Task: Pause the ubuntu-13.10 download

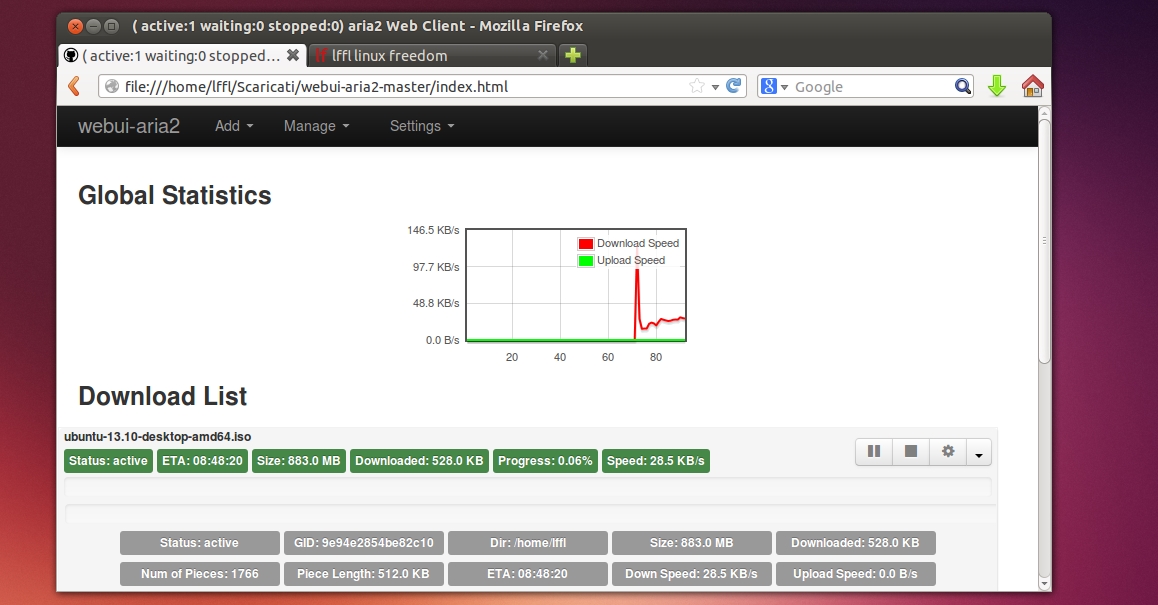Action: [x=874, y=451]
